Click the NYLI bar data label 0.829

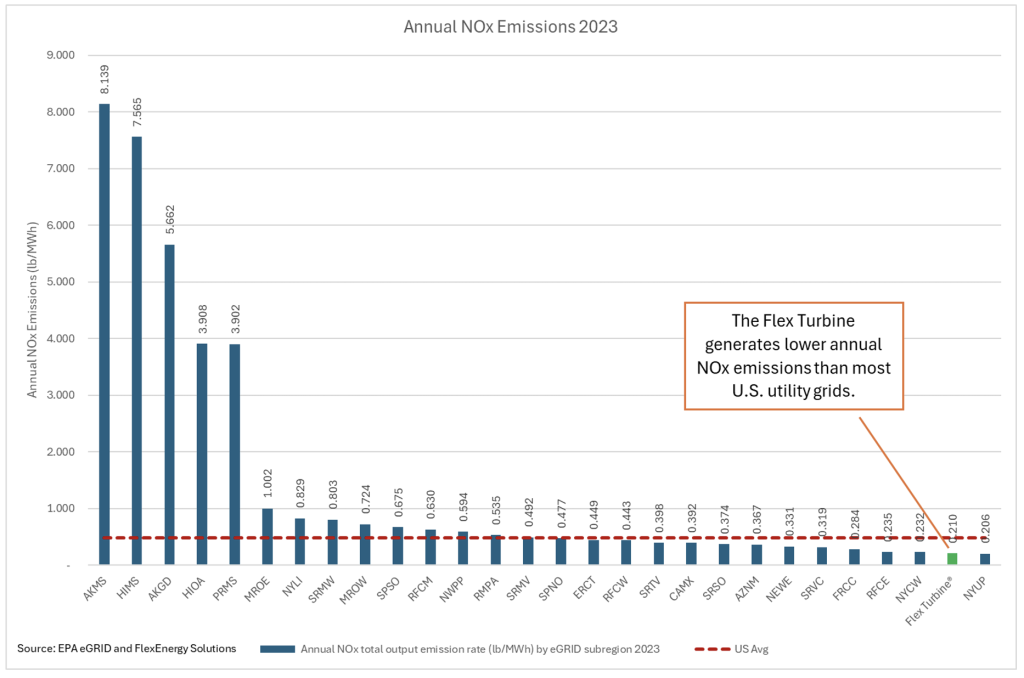click(x=299, y=488)
